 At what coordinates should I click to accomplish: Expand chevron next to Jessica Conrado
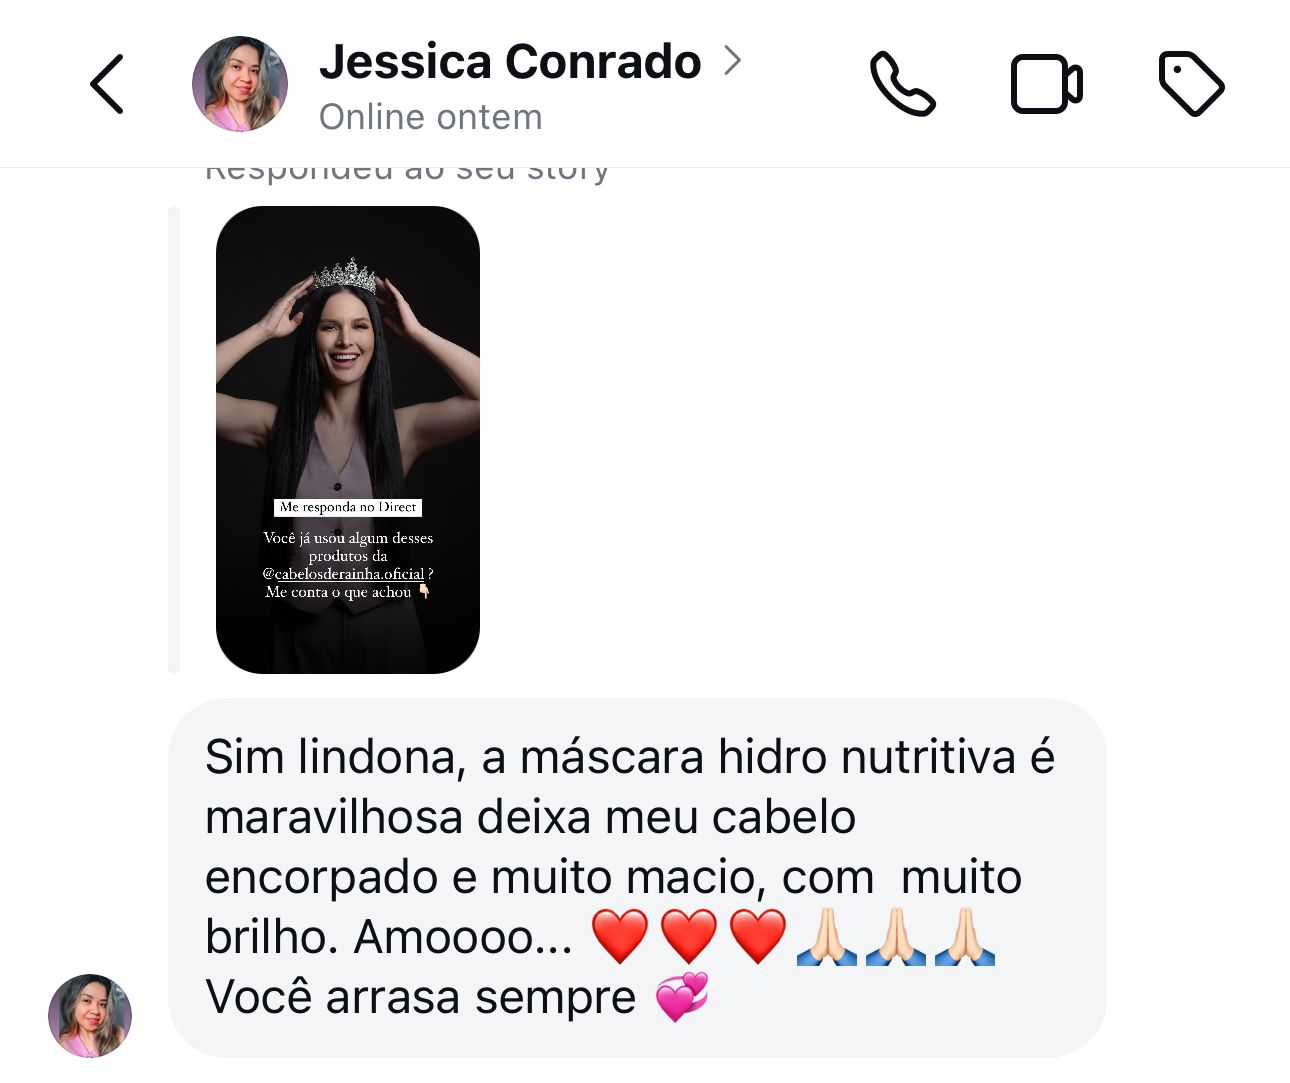click(733, 61)
